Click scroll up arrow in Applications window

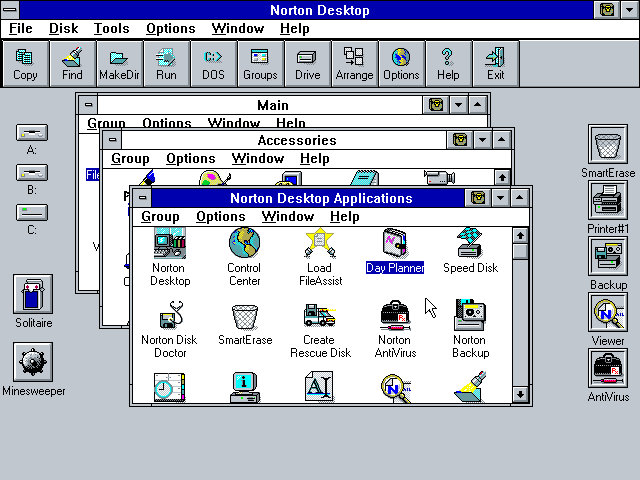tap(520, 236)
